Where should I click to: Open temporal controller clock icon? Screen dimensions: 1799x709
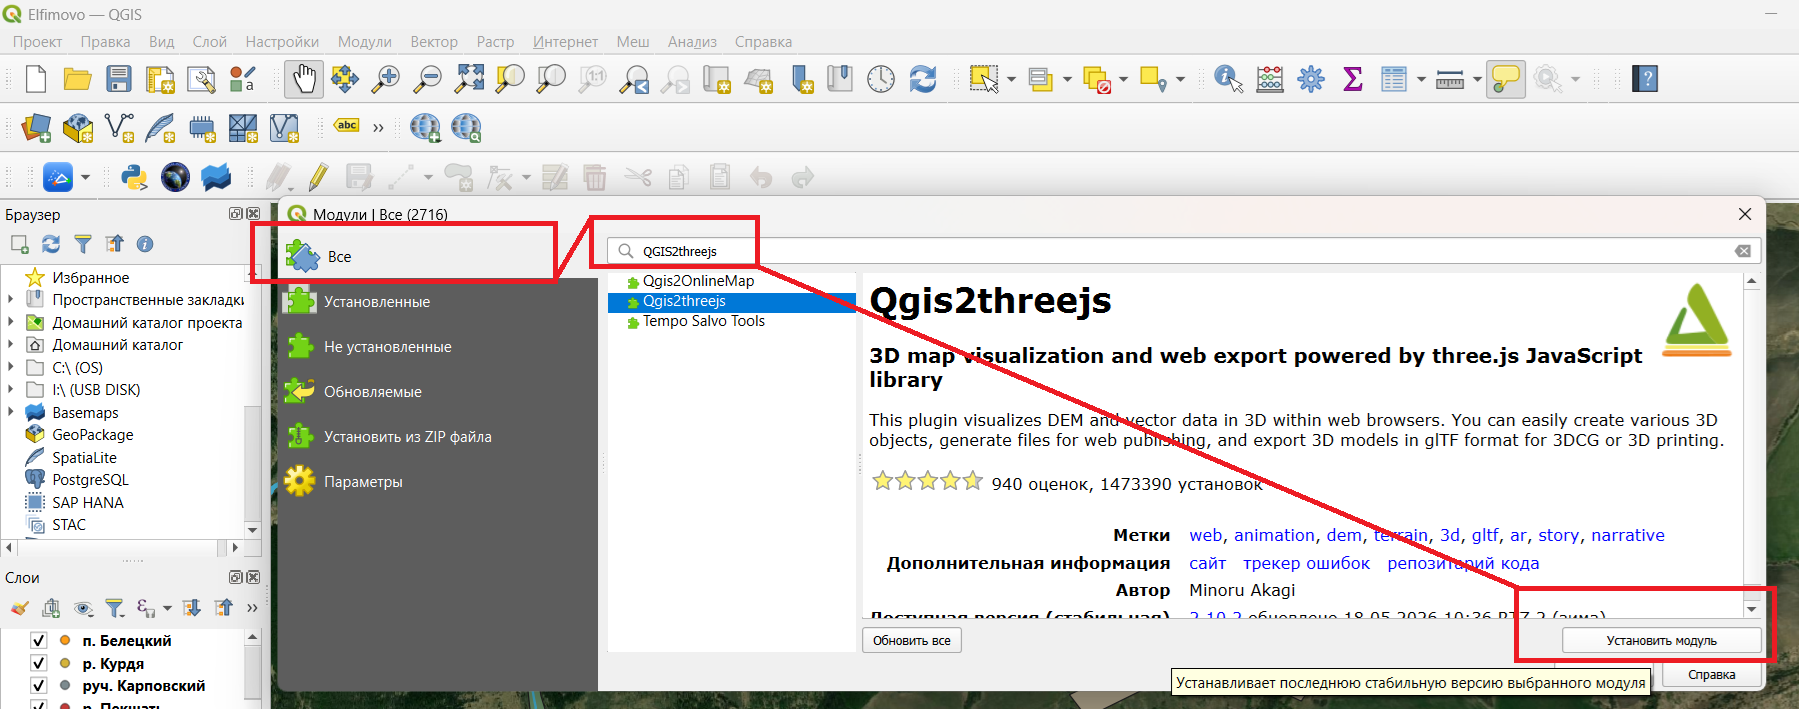(x=881, y=79)
